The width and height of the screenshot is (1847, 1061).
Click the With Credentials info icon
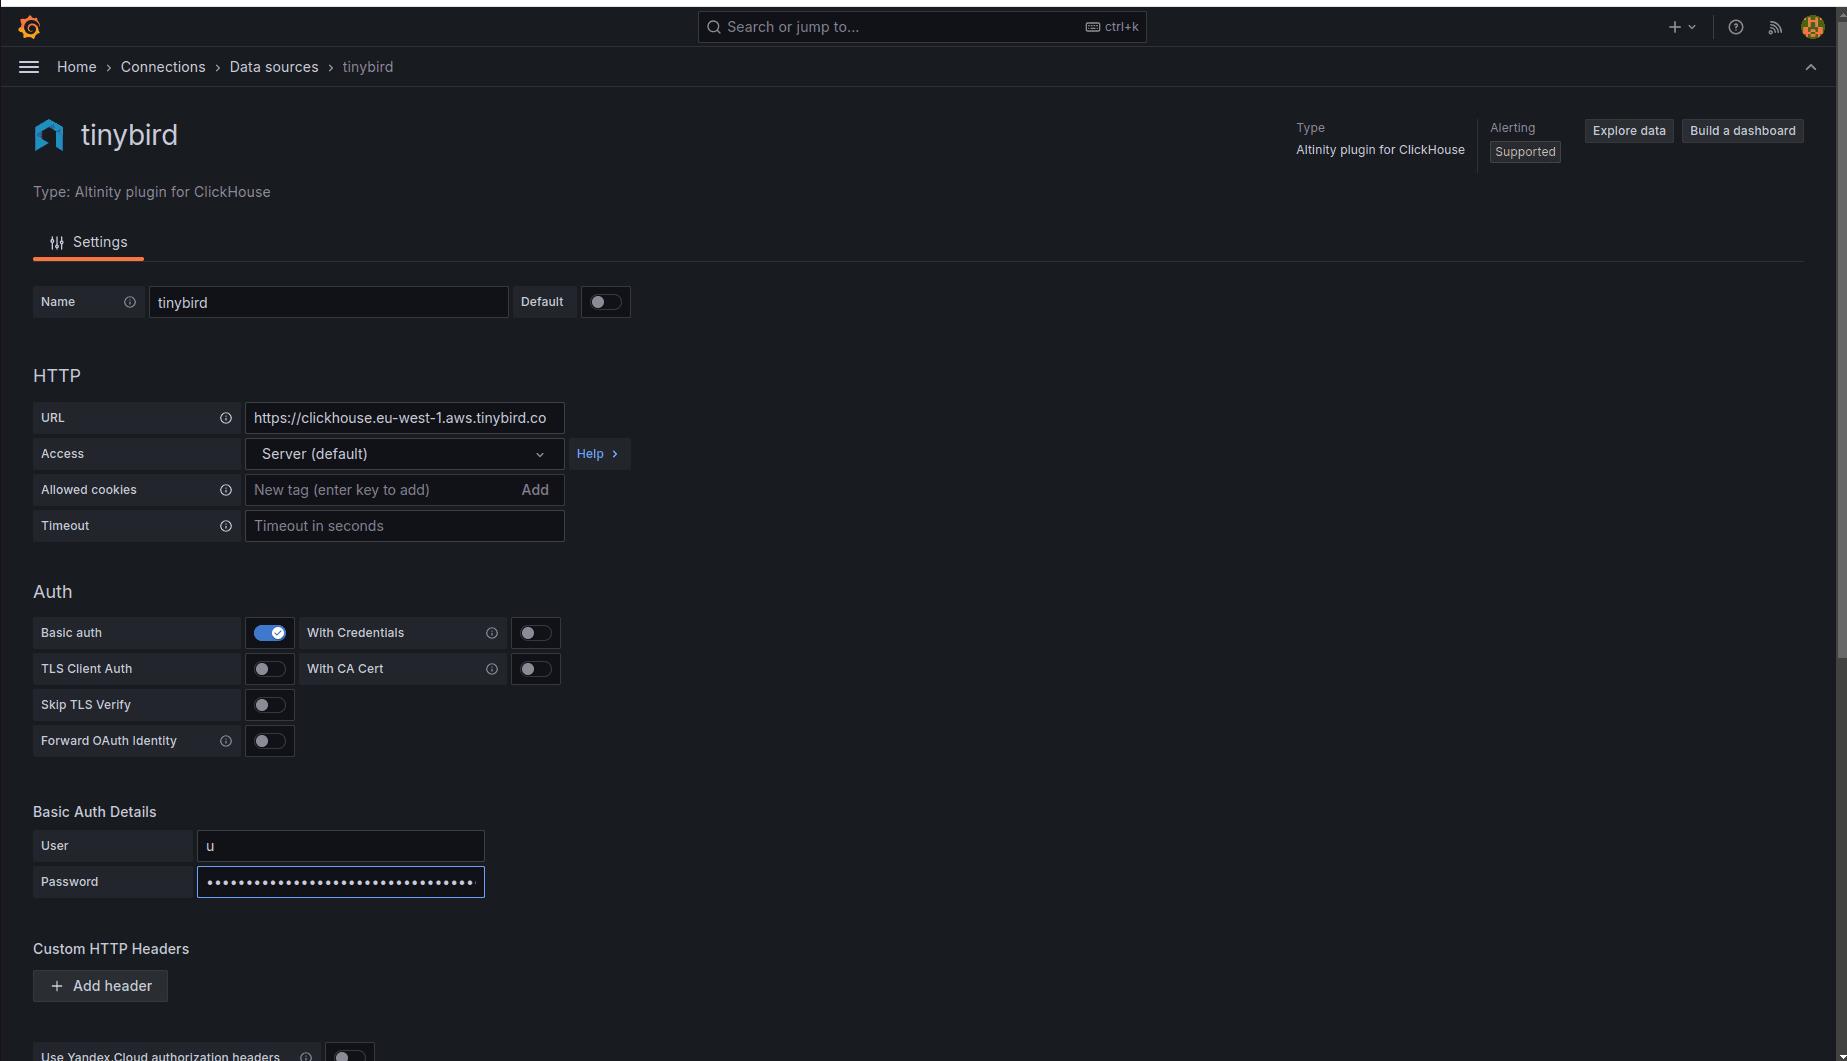(x=491, y=632)
